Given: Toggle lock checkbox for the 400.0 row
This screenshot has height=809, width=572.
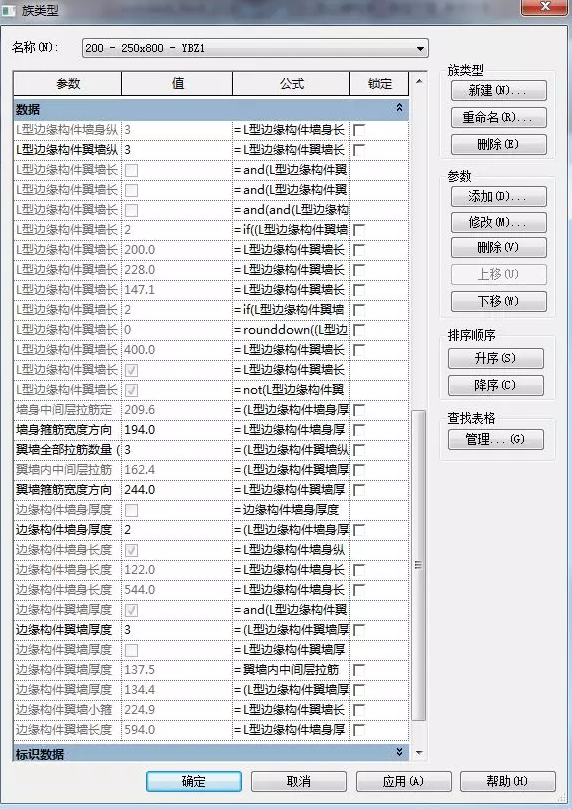Looking at the screenshot, I should (359, 350).
